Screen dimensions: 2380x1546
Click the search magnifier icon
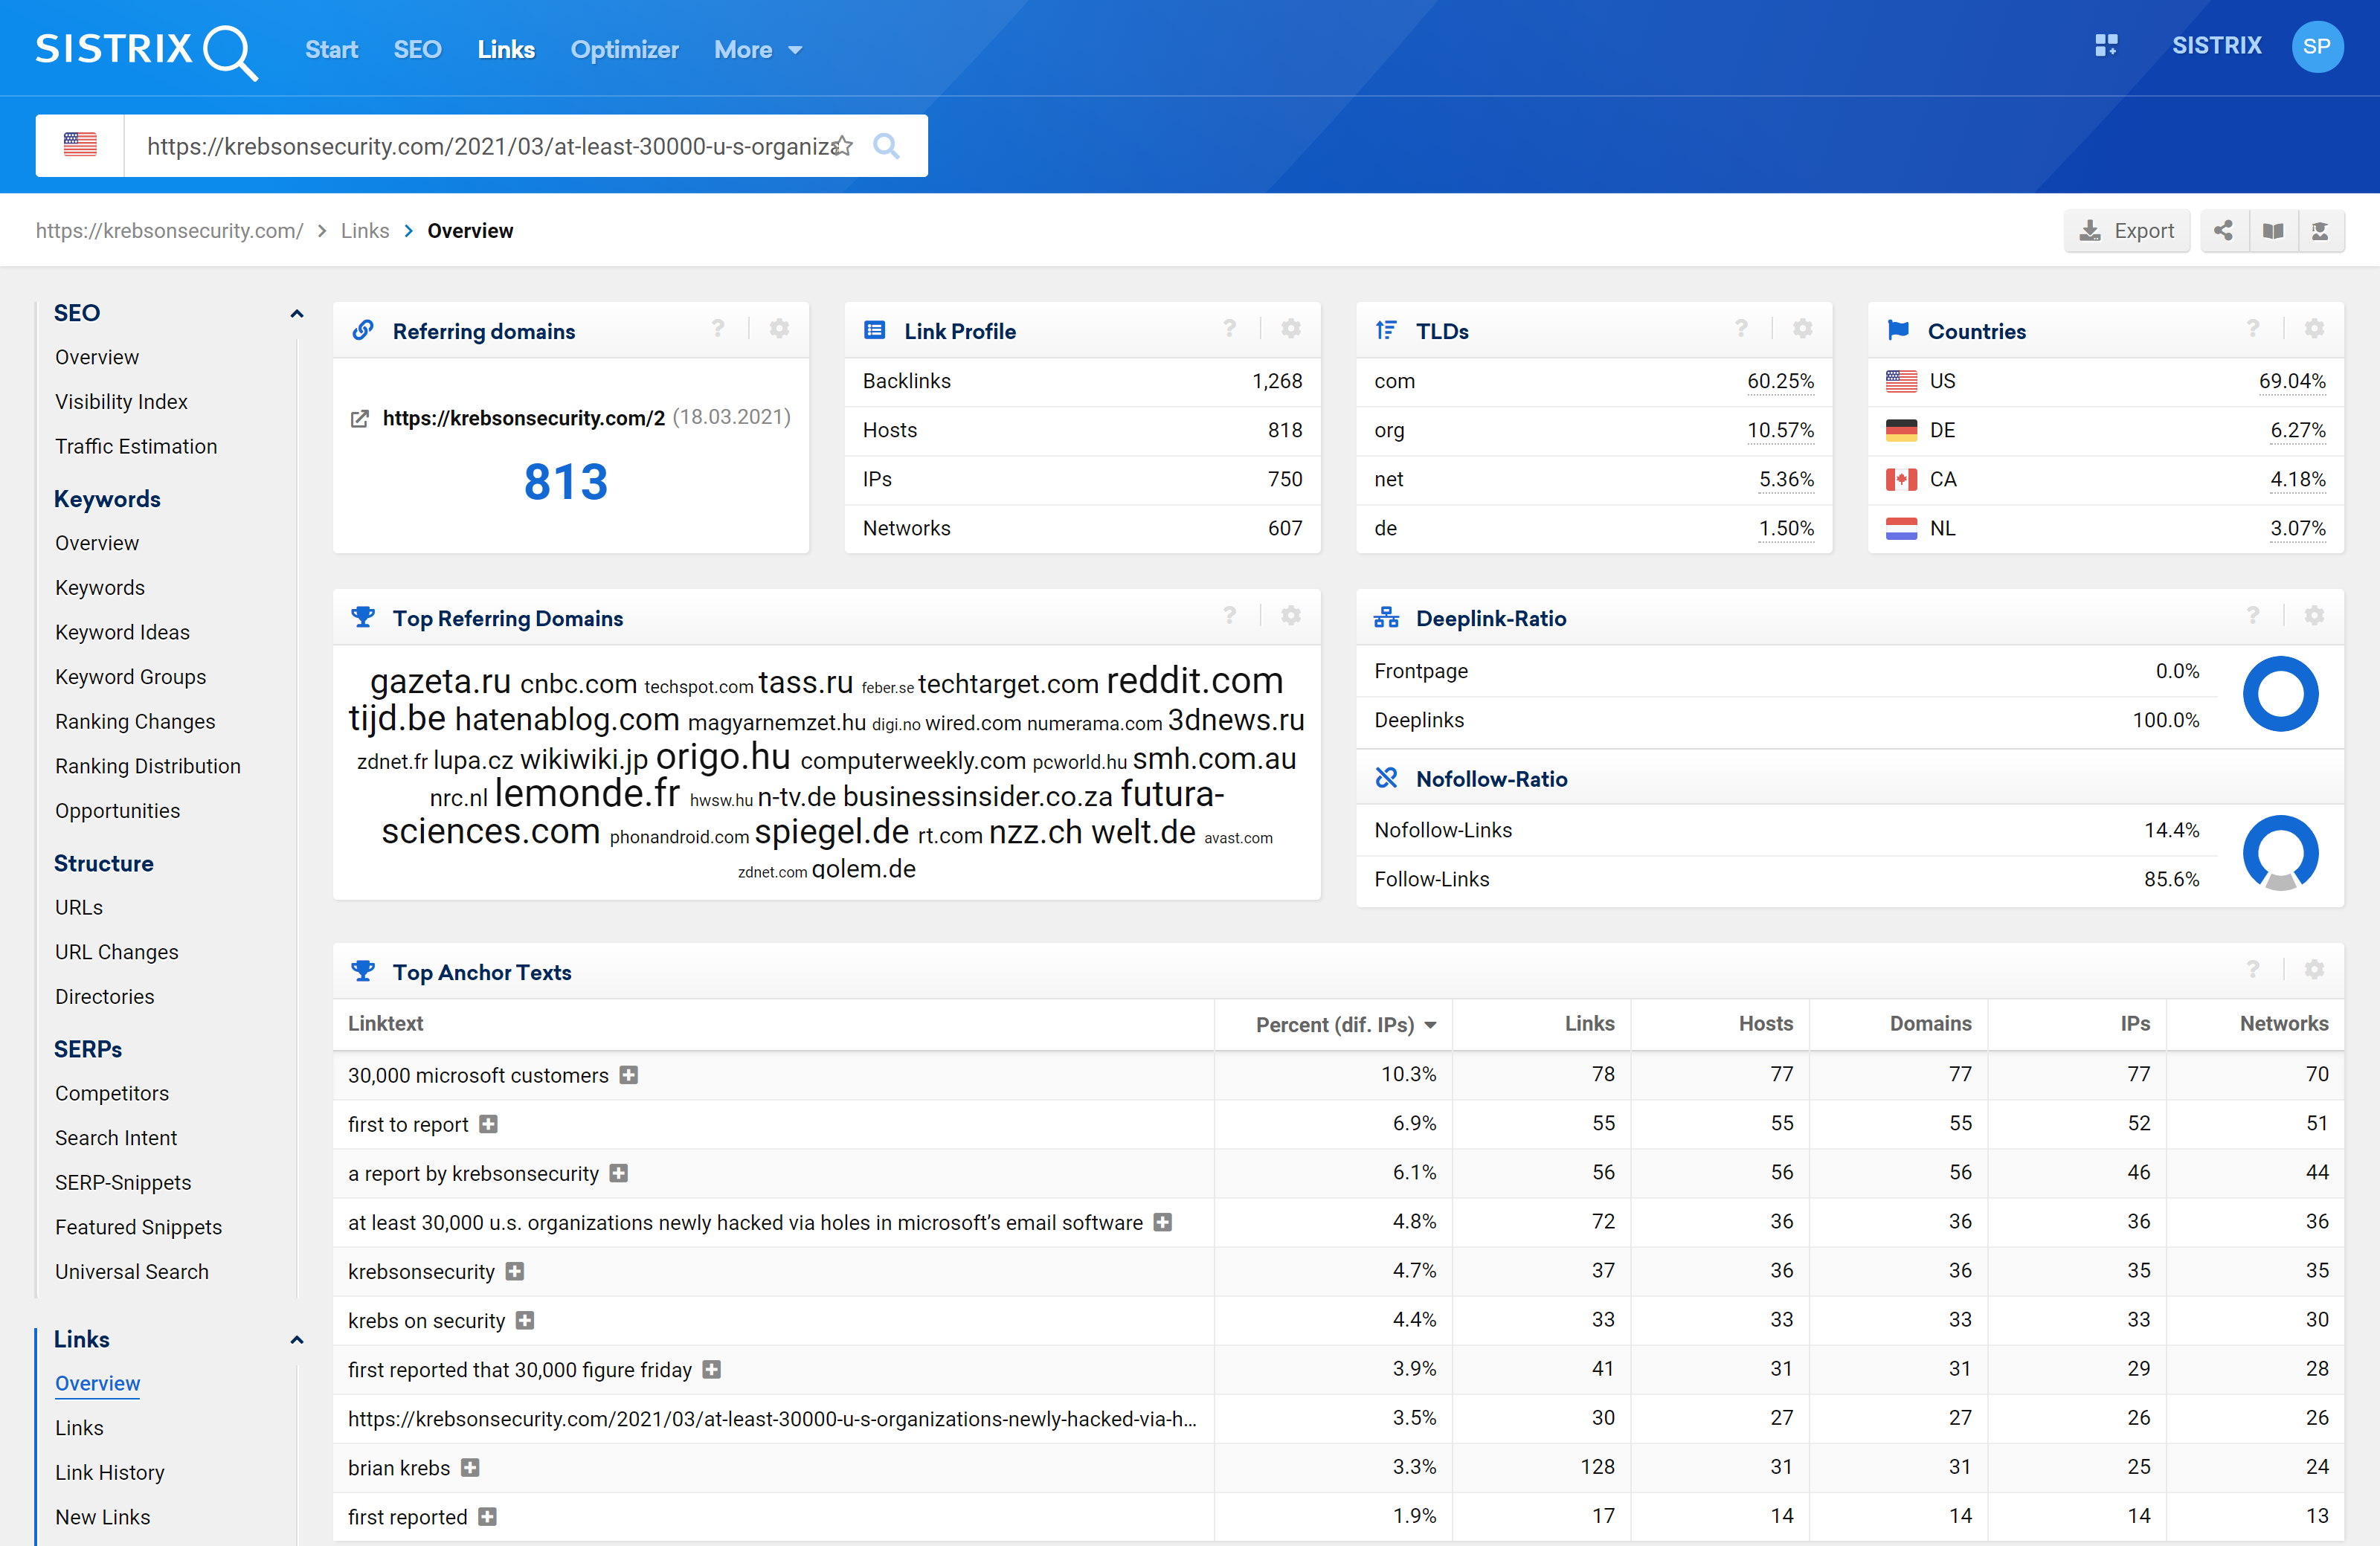click(x=886, y=146)
